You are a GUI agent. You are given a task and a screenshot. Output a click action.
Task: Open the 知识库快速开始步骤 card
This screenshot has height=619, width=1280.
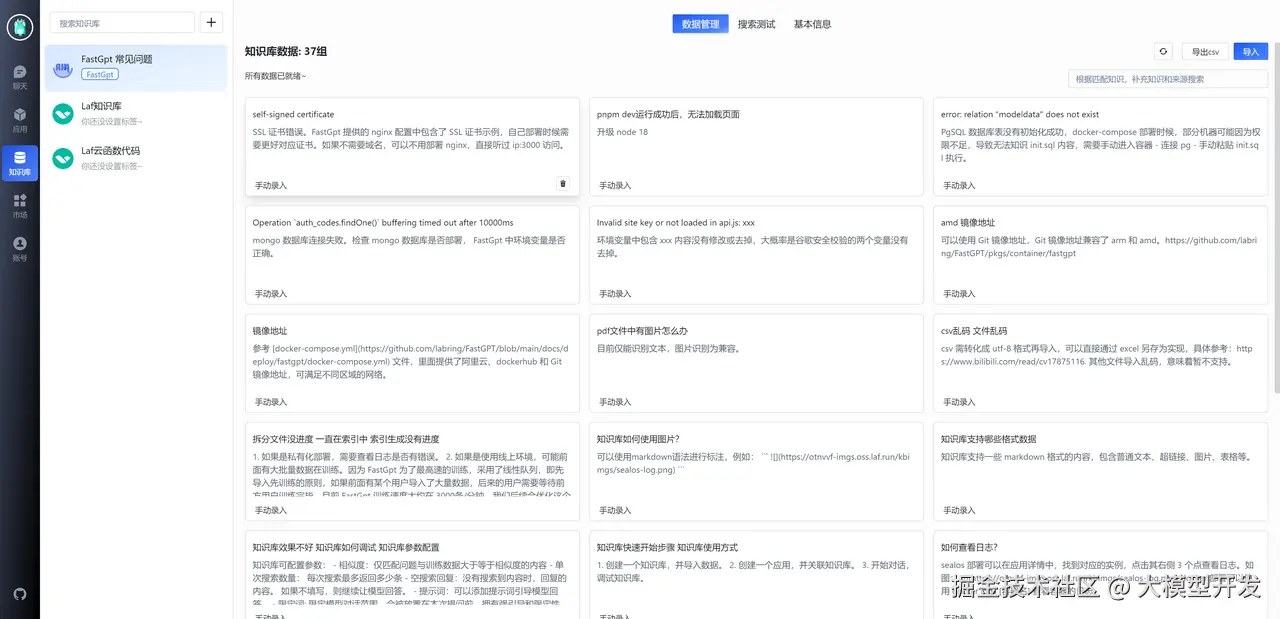pos(756,575)
